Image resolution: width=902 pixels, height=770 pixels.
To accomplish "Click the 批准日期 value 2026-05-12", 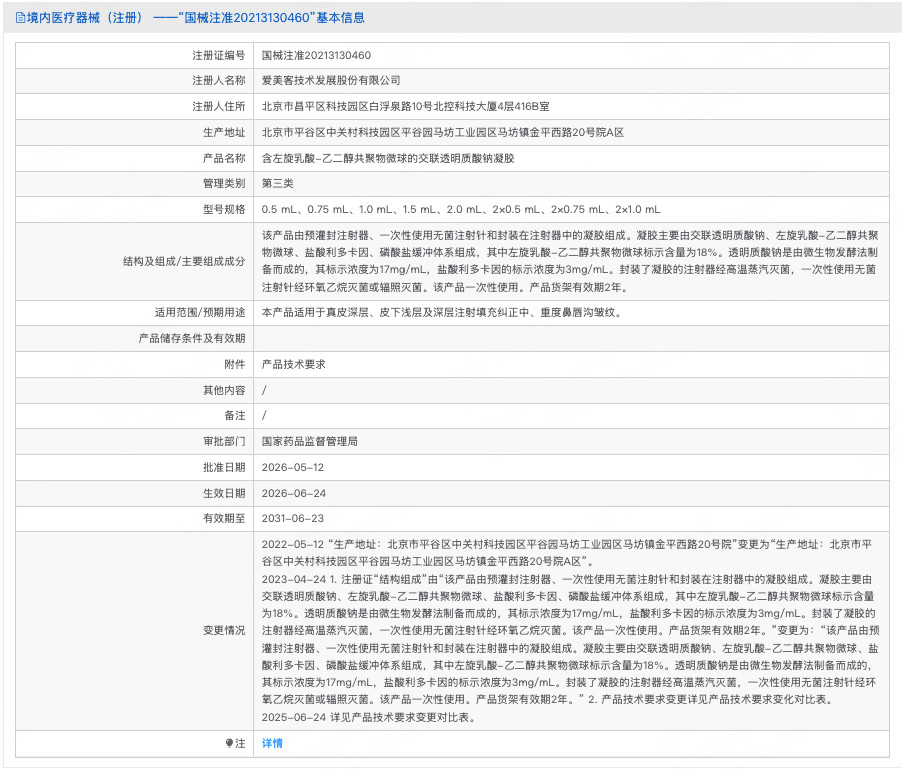I will tap(293, 468).
